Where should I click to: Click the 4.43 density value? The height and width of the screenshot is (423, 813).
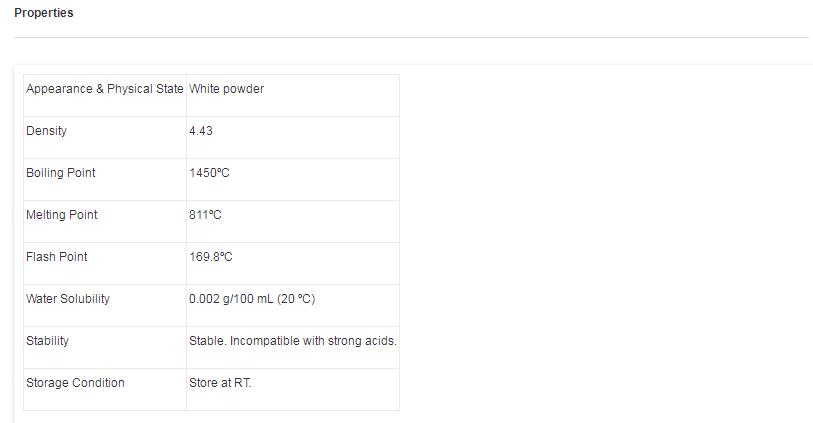[201, 131]
